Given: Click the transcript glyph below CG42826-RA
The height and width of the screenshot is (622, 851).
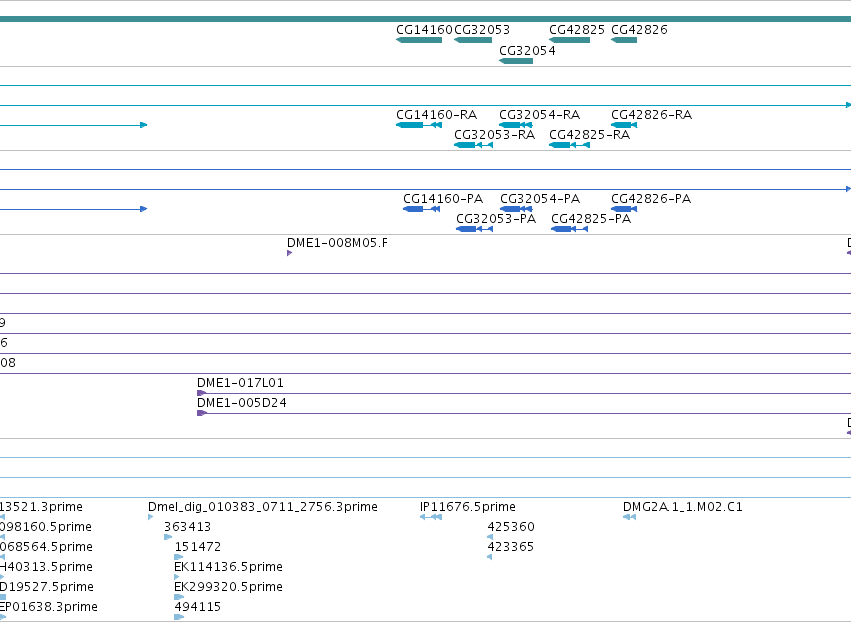Looking at the screenshot, I should point(624,125).
